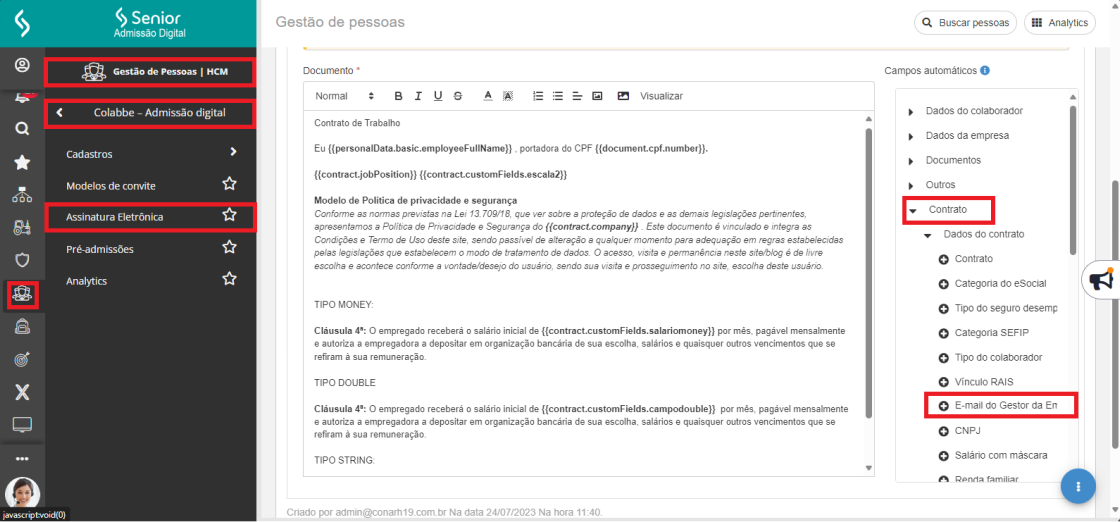Favorite Pré-admissões with its star
The height and width of the screenshot is (522, 1120).
point(229,247)
